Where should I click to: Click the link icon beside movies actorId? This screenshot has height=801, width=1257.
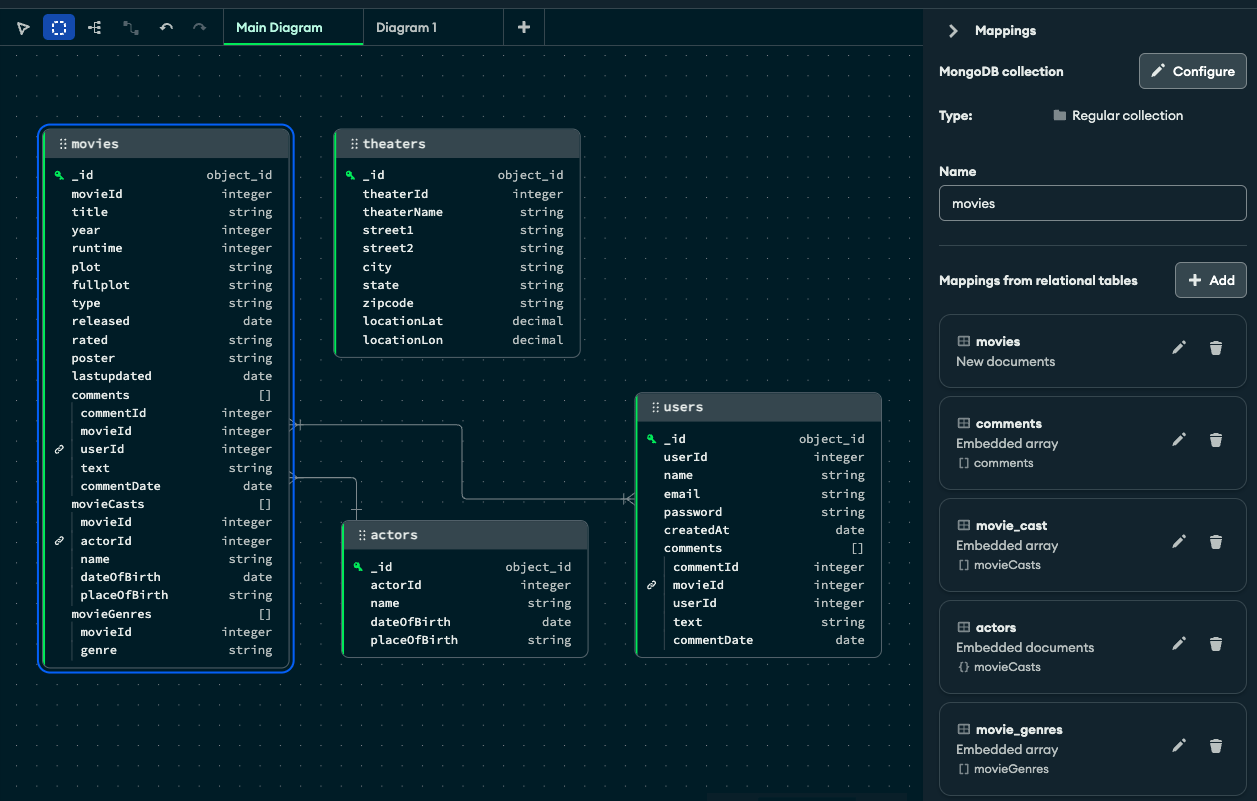(60, 541)
